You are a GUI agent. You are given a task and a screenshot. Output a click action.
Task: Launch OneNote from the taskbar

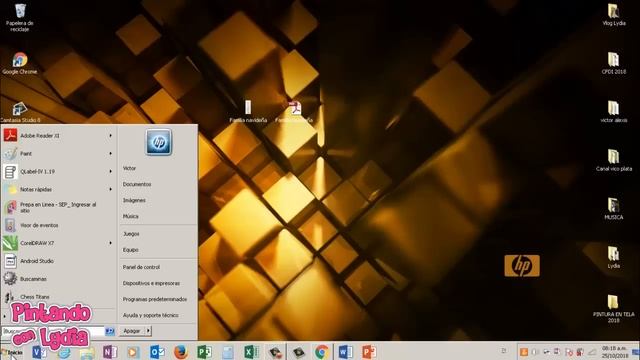pos(110,351)
